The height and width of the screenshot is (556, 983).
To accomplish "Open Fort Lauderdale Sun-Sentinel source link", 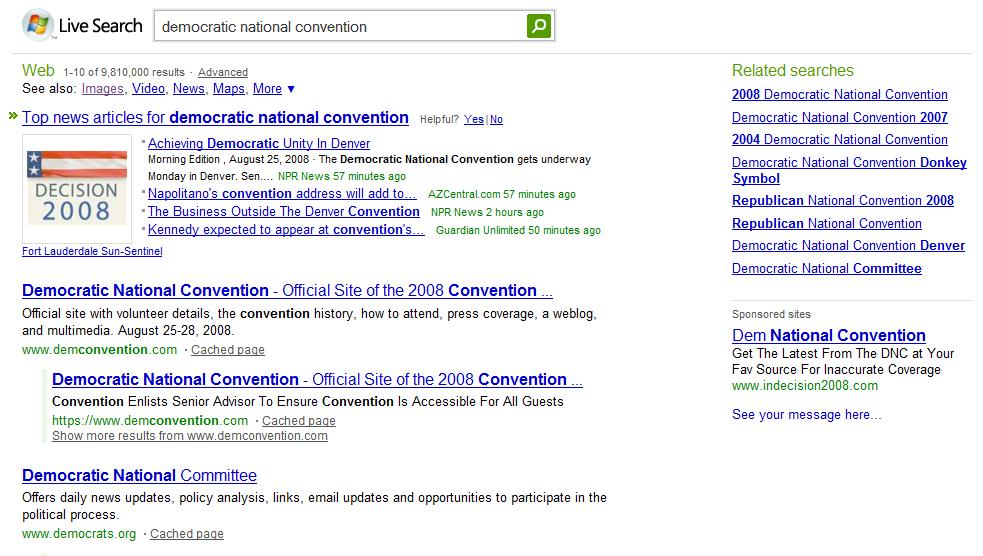I will pos(92,251).
